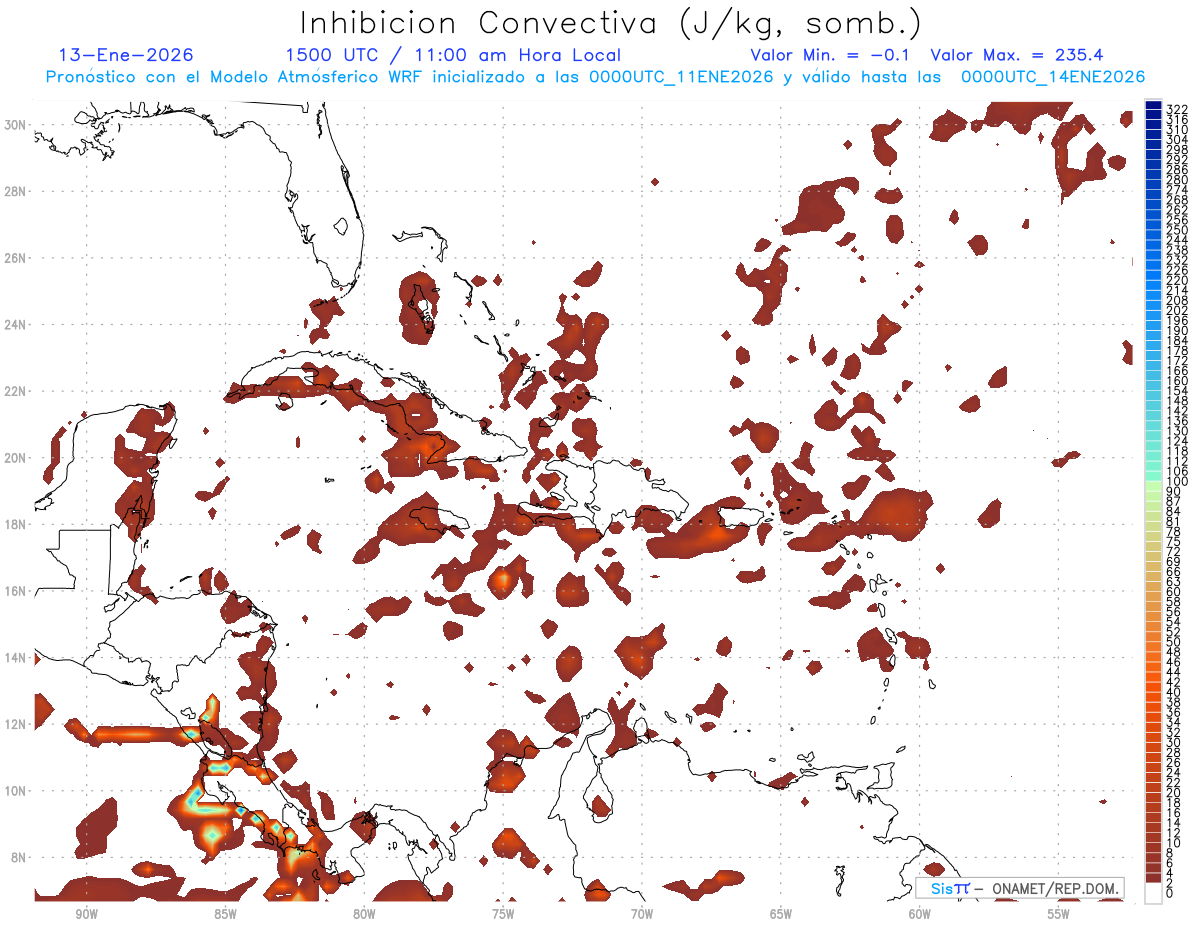Click the 24N latitude axis label
This screenshot has height=927, width=1200.
pos(15,324)
